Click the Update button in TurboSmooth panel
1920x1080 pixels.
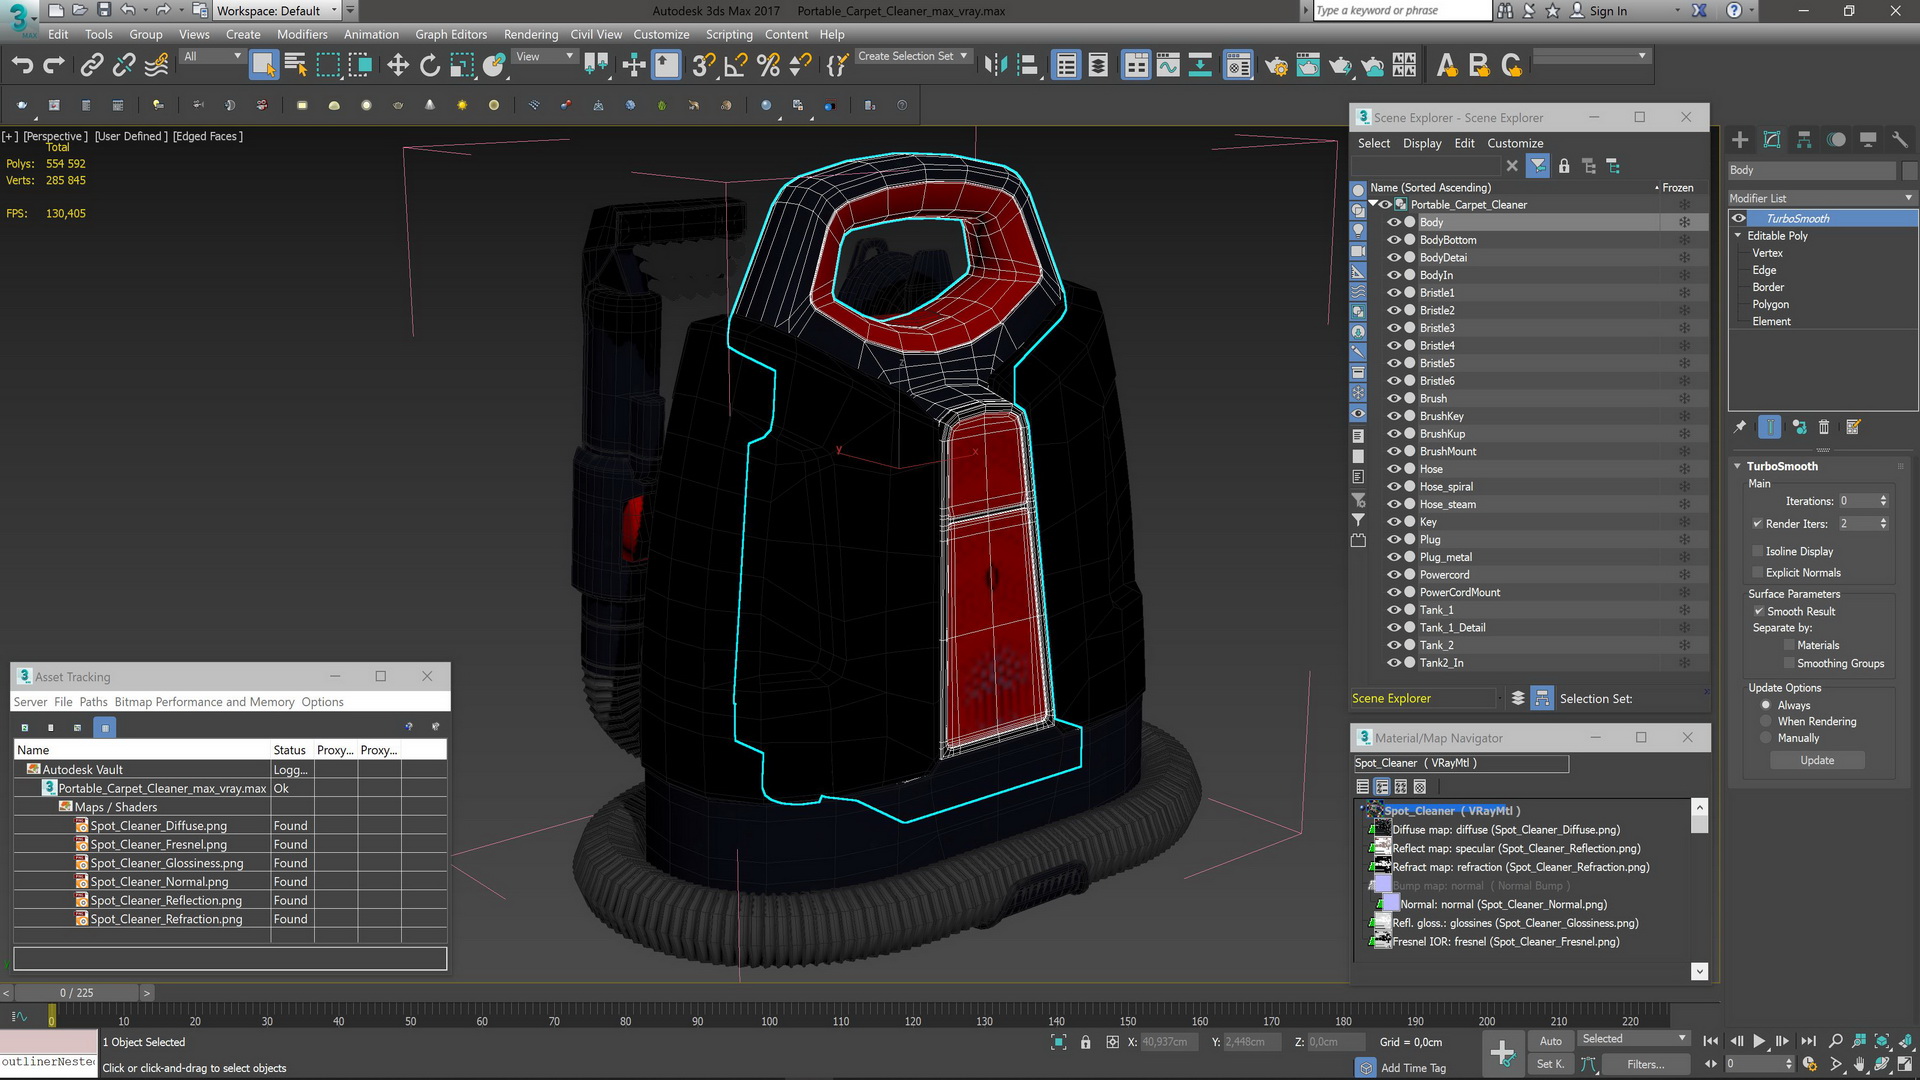coord(1817,760)
